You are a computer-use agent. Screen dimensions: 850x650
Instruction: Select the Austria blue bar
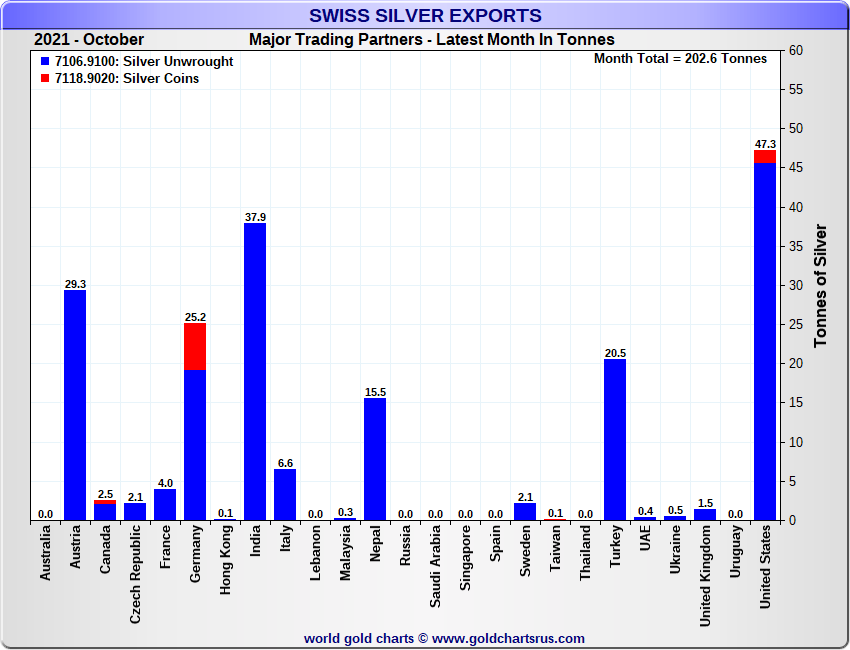(x=75, y=405)
